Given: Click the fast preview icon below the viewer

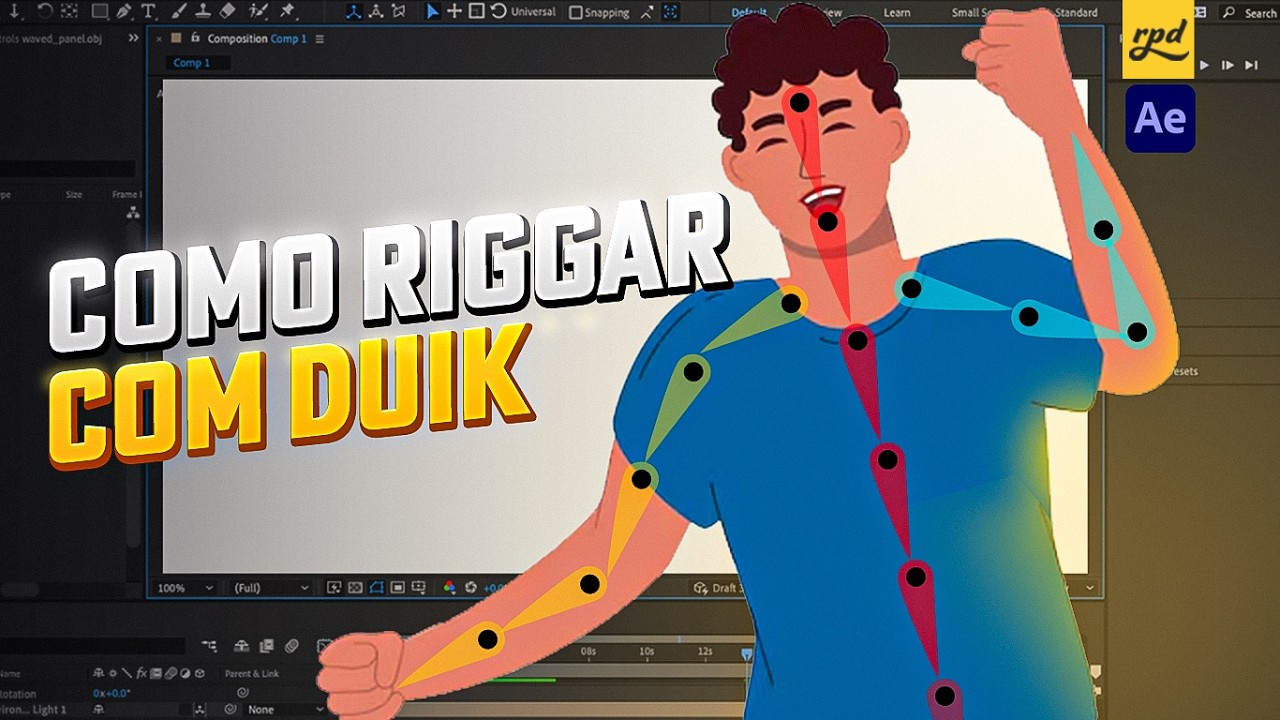Looking at the screenshot, I should tap(334, 588).
